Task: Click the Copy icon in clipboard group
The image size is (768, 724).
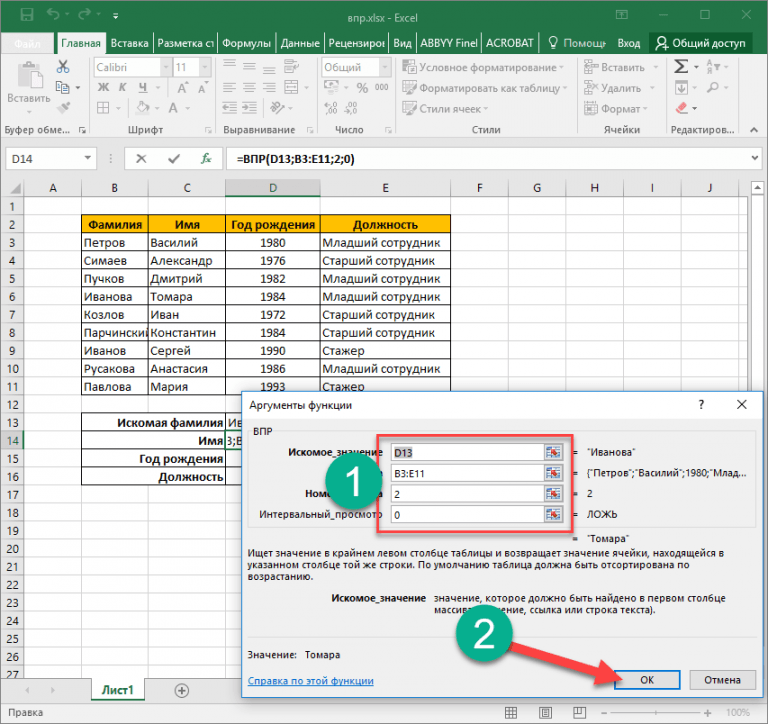Action: [62, 87]
